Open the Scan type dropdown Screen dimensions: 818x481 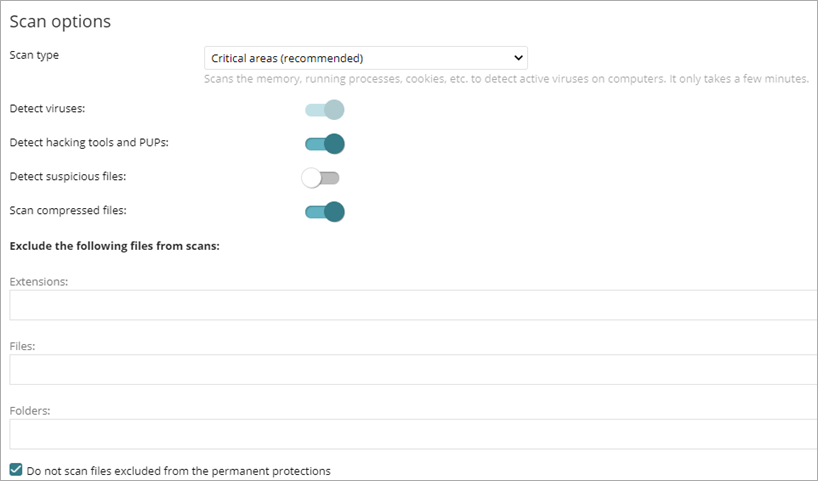tap(365, 58)
